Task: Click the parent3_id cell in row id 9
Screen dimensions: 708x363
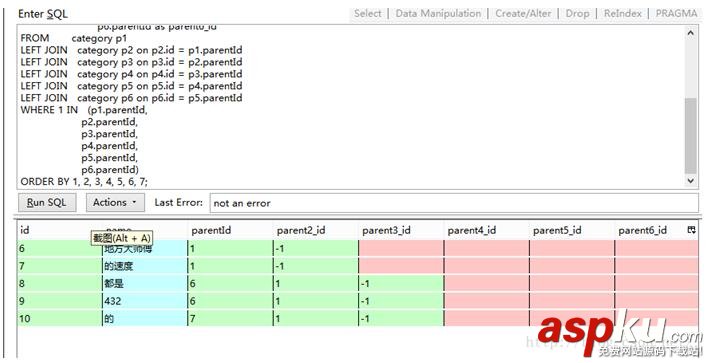Action: point(401,301)
